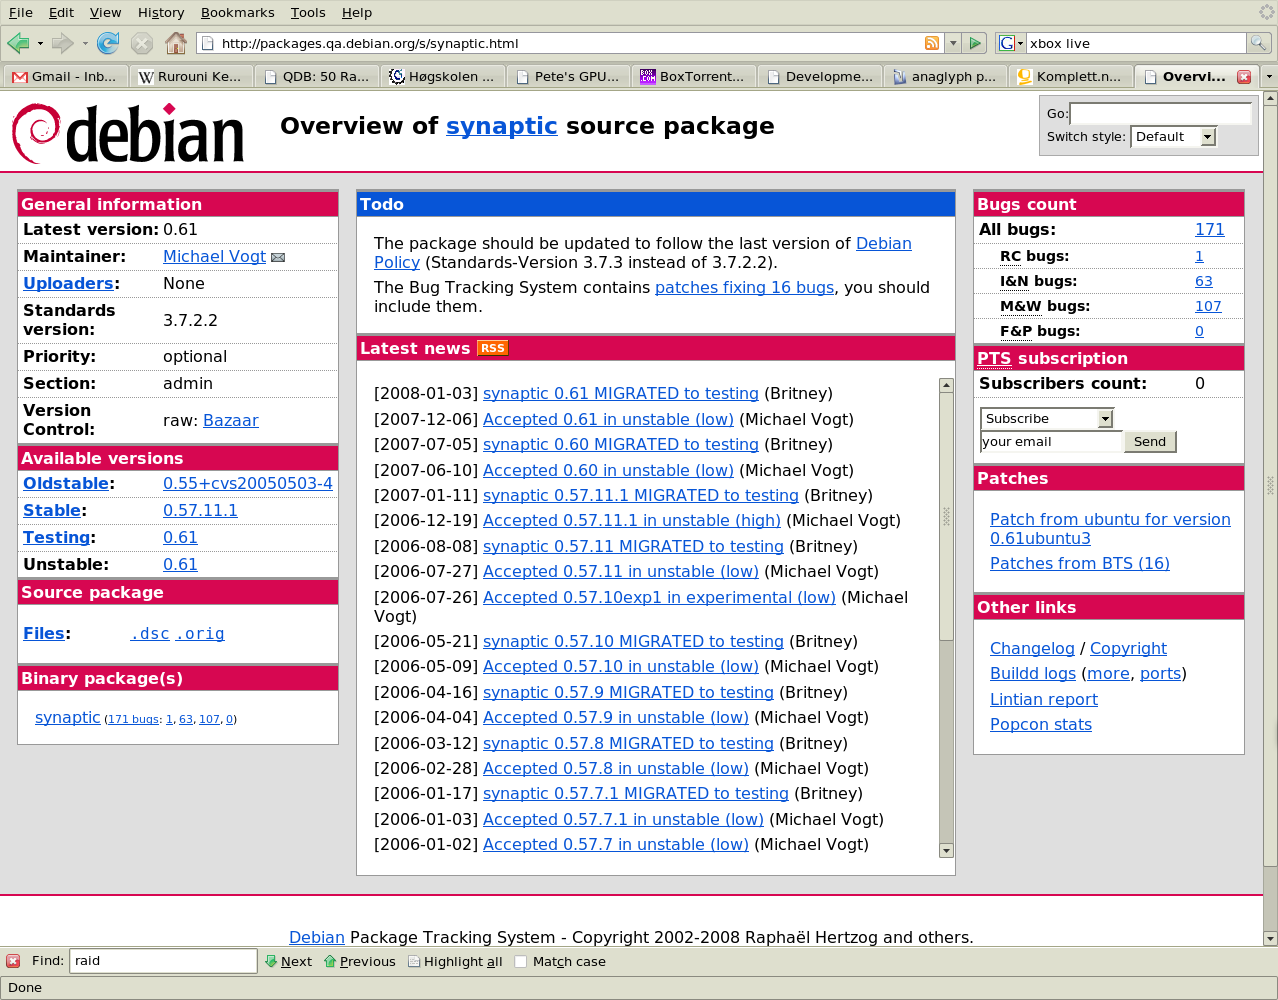Click the Find Next arrow button
Screen dimensions: 1278x1000
pos(289,961)
